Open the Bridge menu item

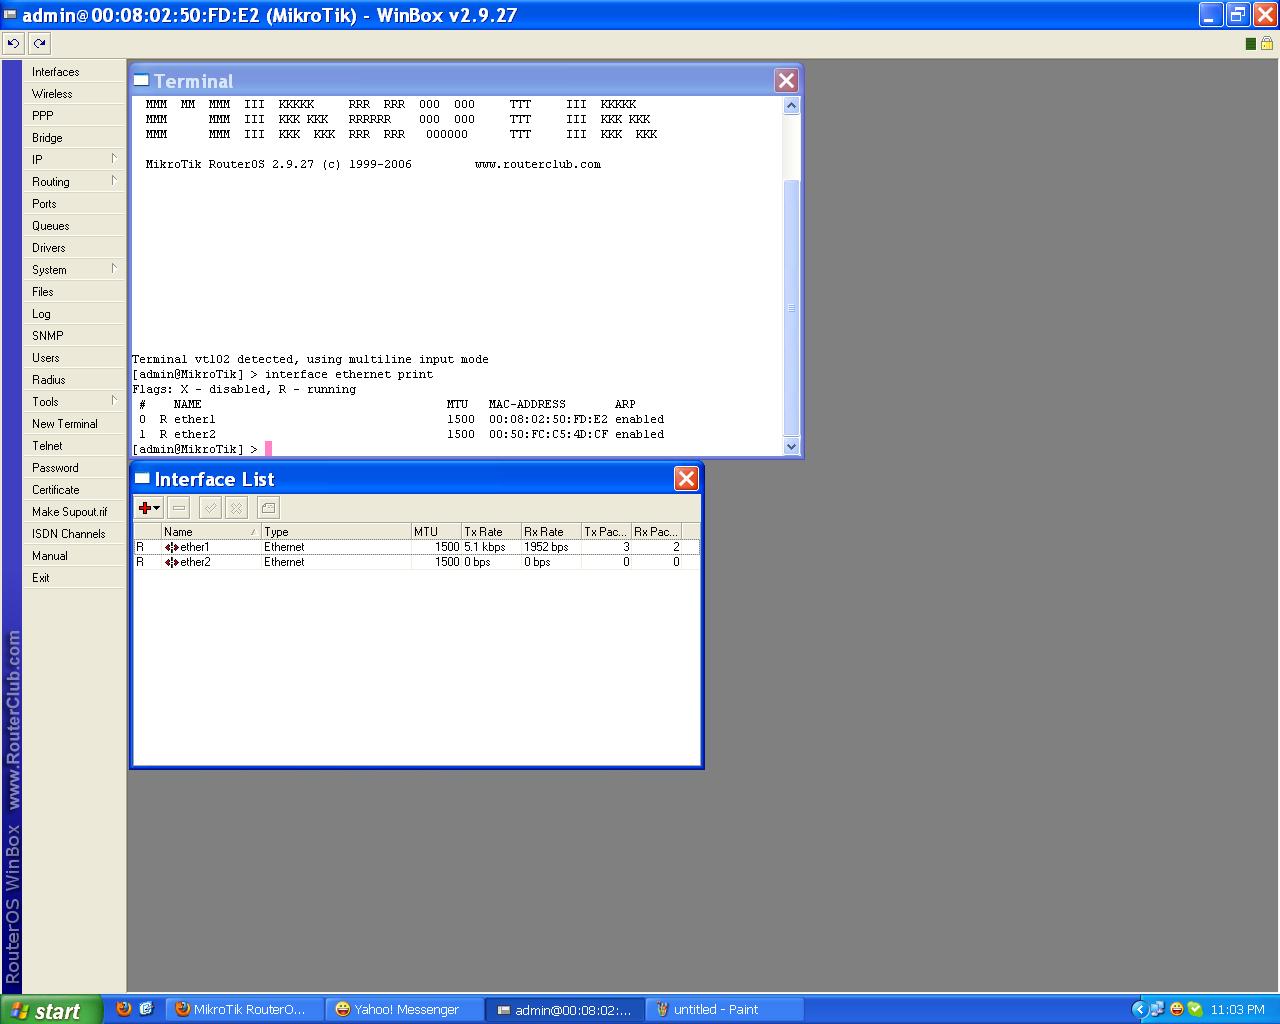coord(74,138)
